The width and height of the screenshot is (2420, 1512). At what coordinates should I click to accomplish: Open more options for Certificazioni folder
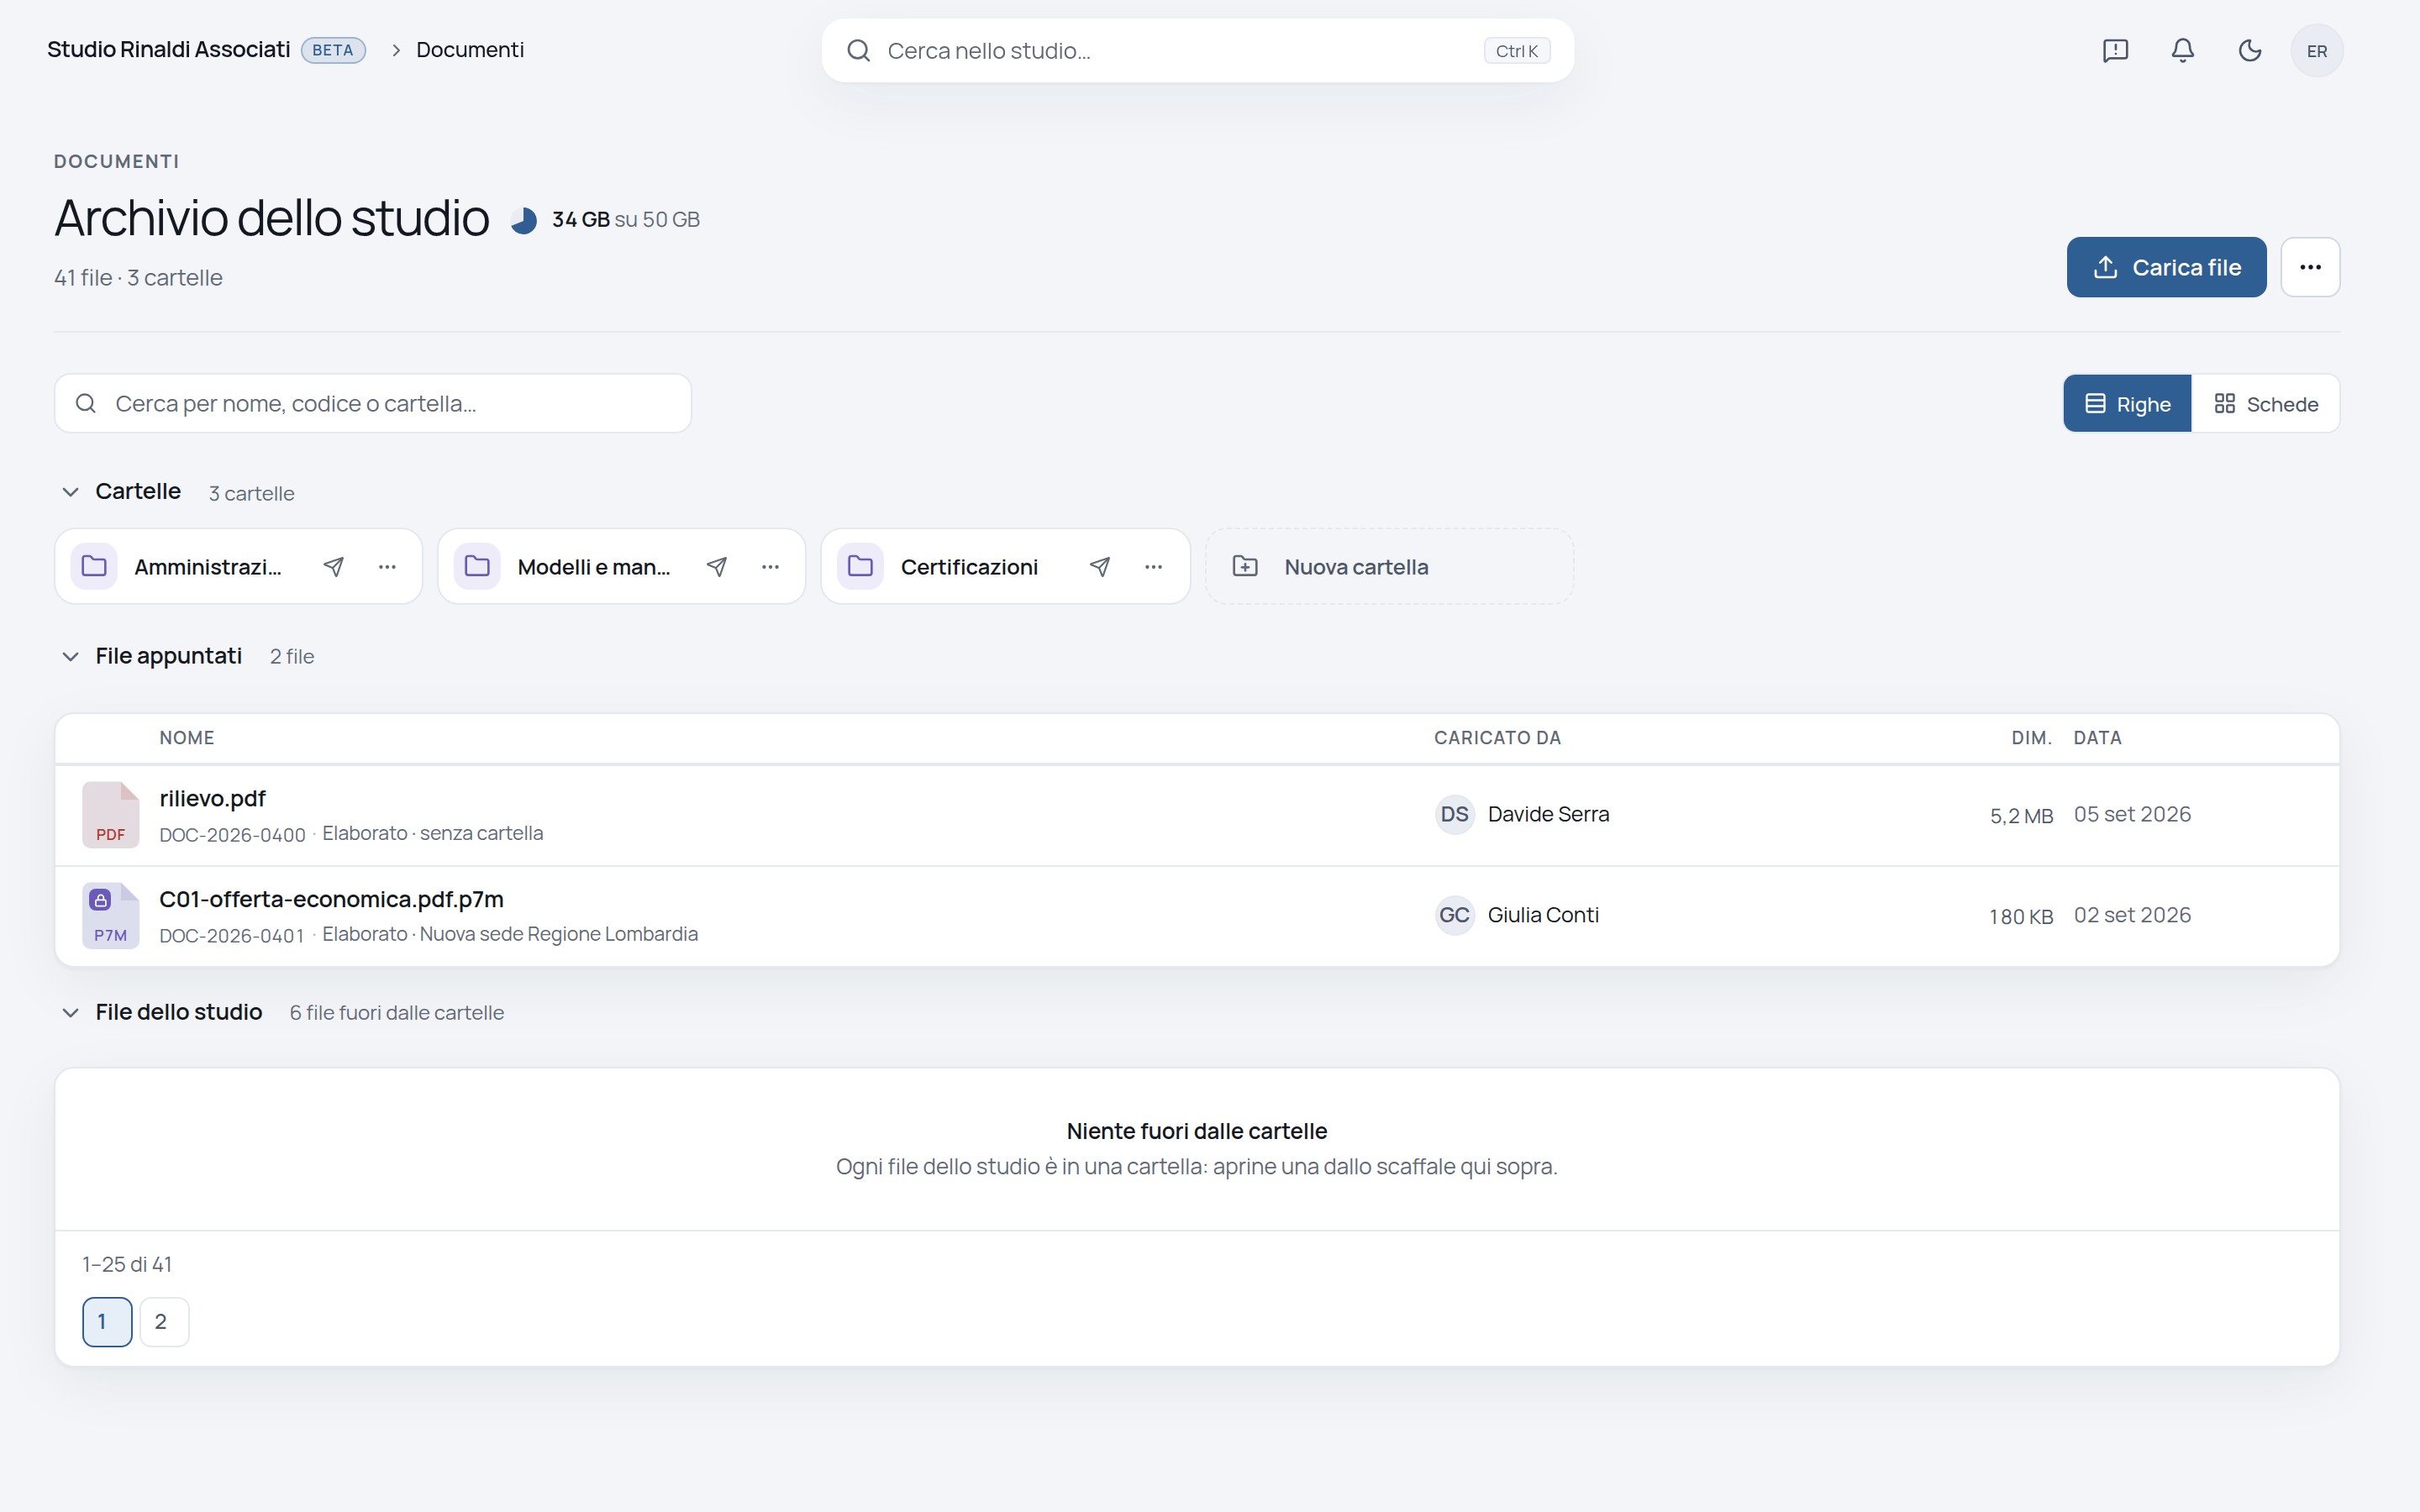point(1153,567)
